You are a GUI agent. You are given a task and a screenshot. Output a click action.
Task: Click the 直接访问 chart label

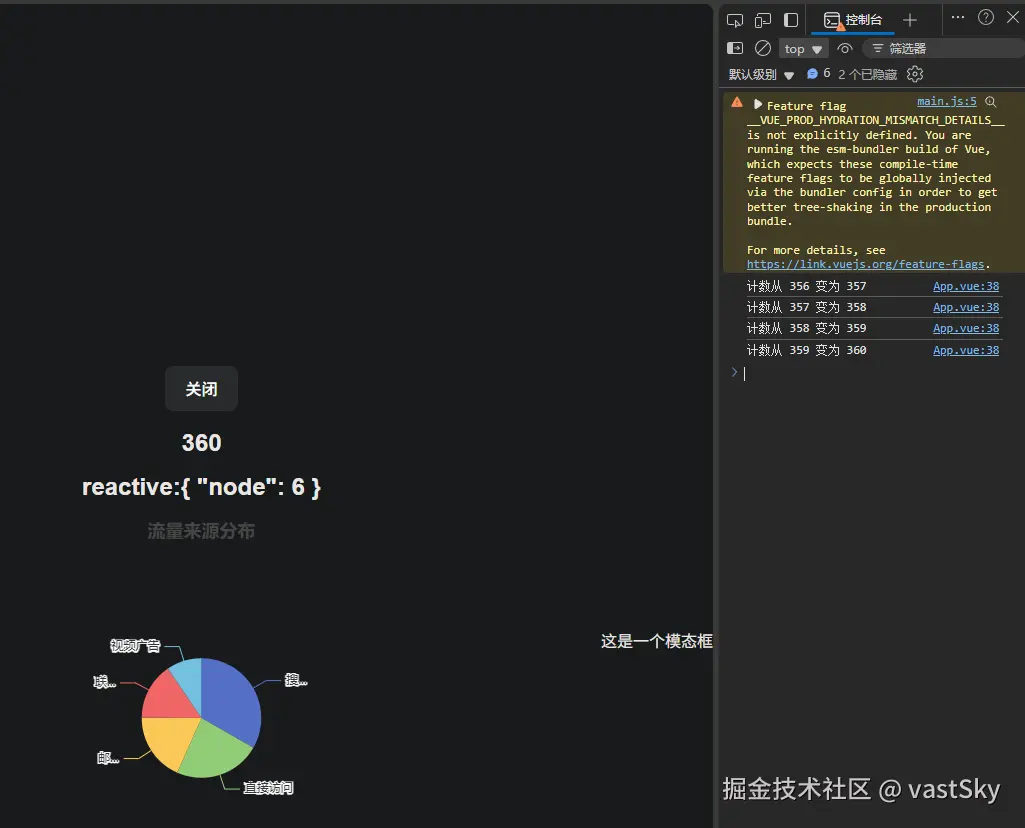coord(268,788)
